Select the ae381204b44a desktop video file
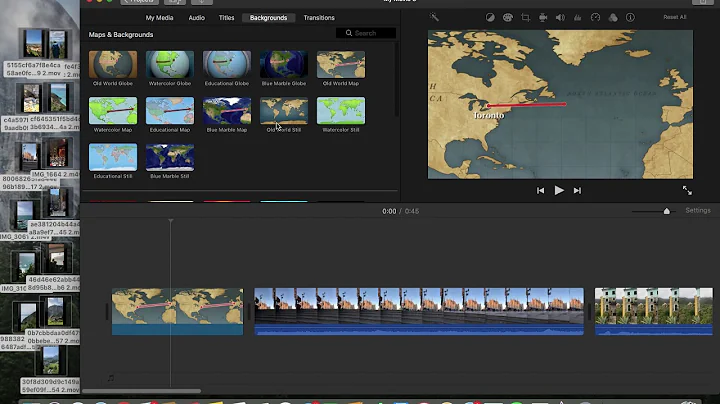The height and width of the screenshot is (404, 720). [x=56, y=213]
